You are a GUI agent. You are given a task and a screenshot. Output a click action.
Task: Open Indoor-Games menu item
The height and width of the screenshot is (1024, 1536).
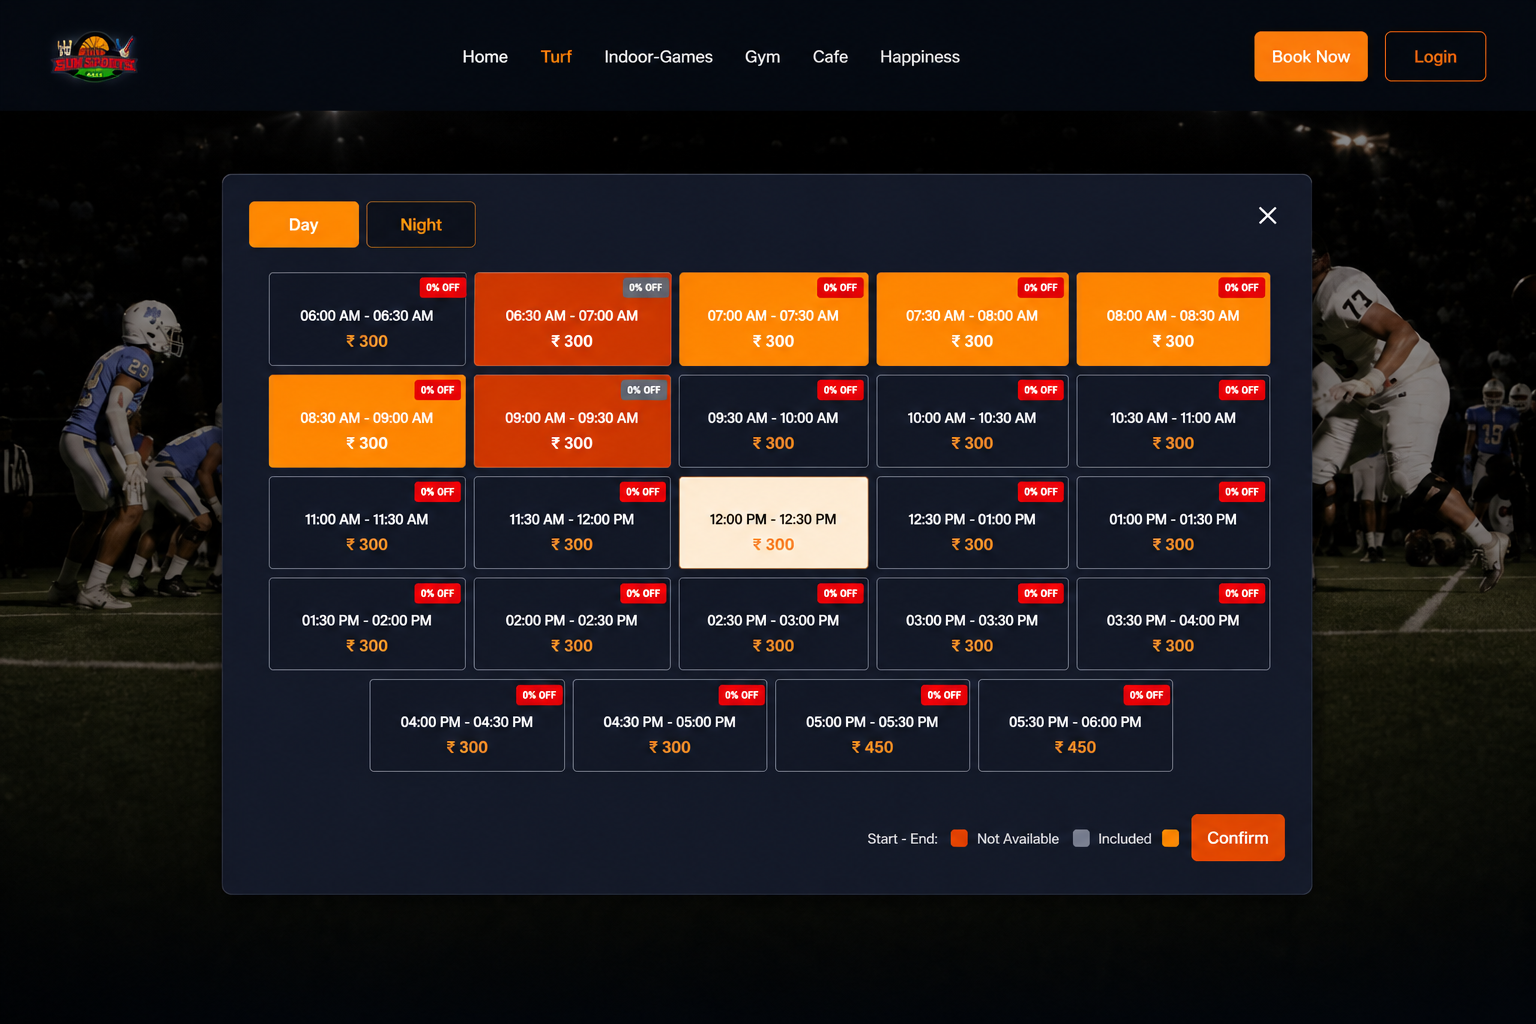tap(658, 57)
